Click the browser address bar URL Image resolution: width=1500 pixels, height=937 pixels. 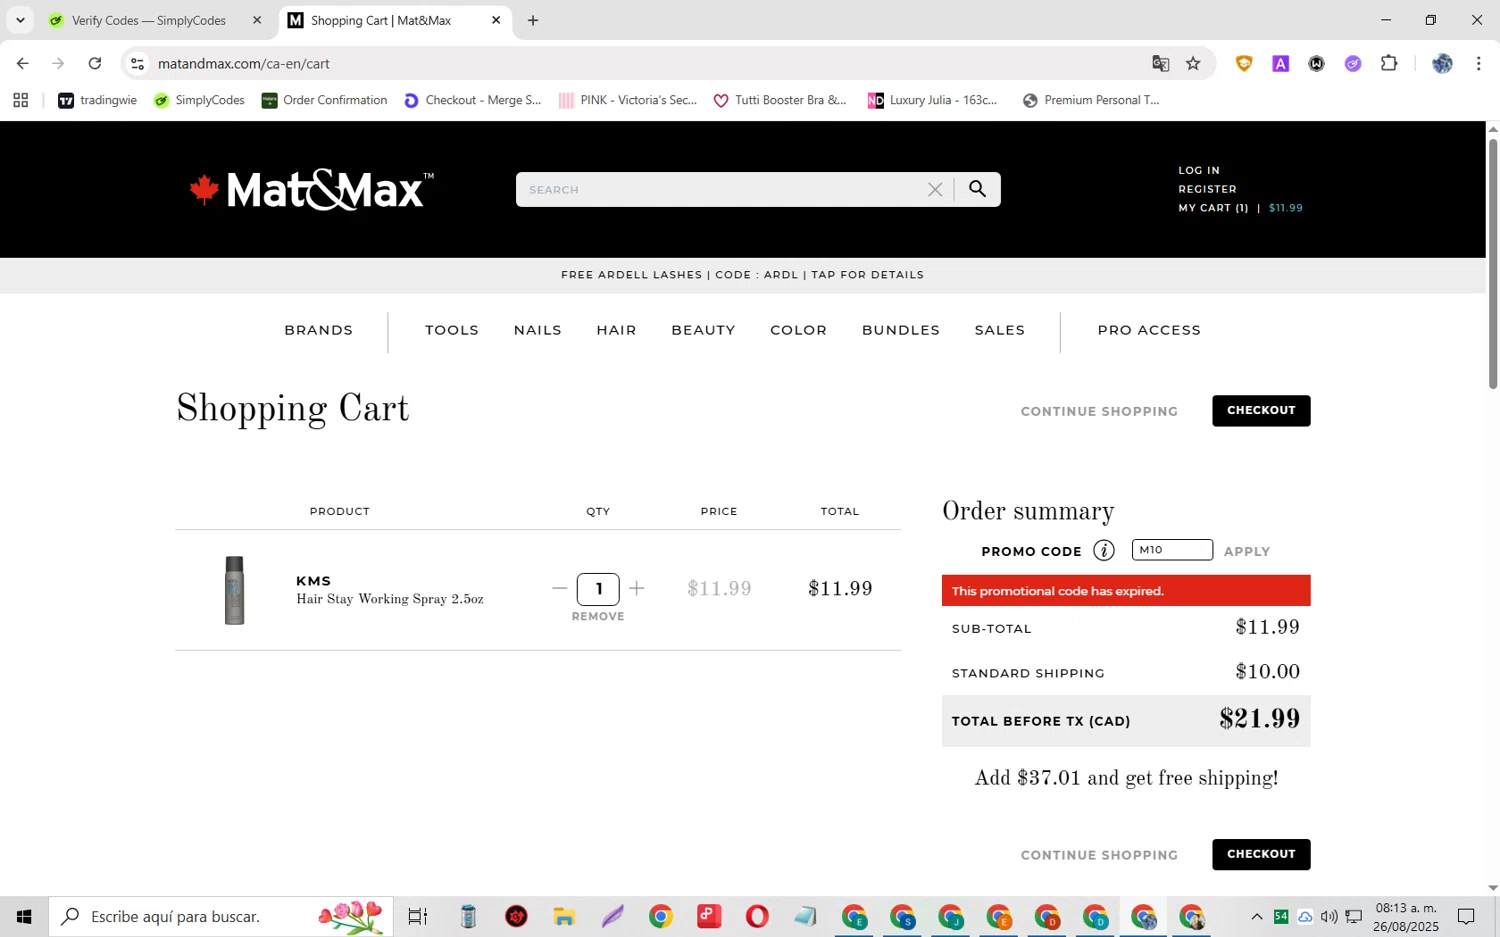click(244, 64)
